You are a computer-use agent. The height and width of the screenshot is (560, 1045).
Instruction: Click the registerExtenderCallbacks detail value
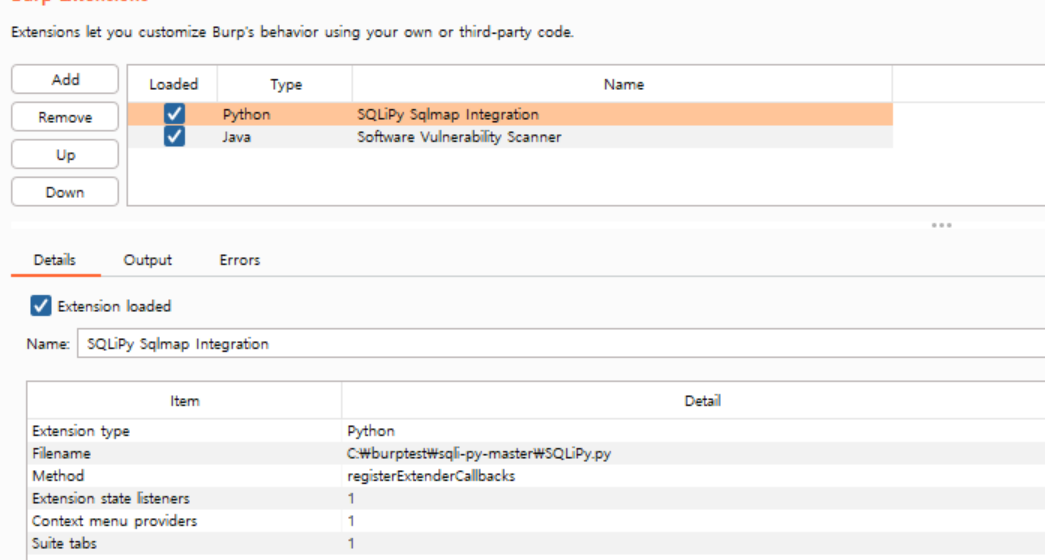point(431,476)
